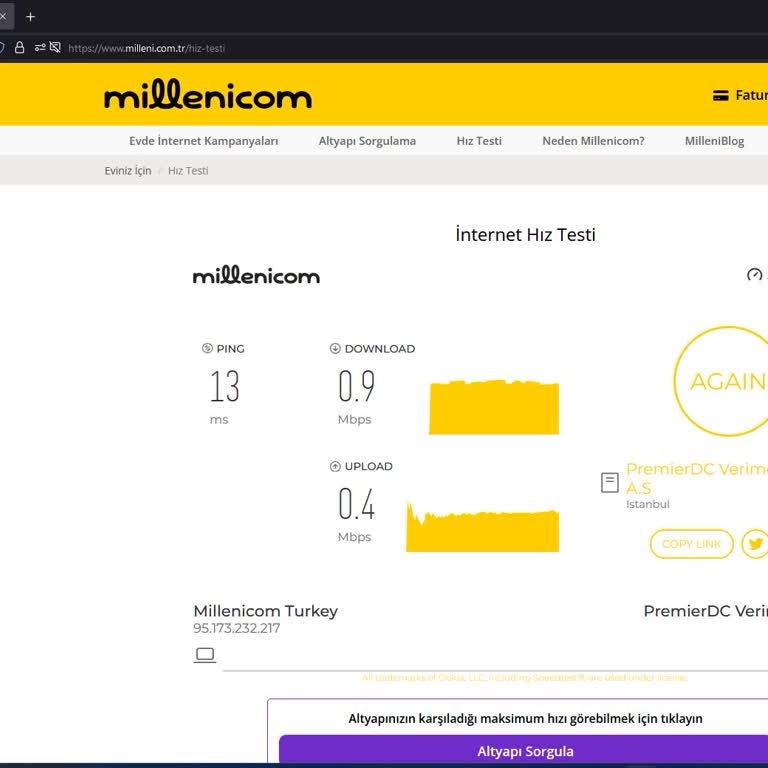Click the small Millenicom logo in speed test widget
The image size is (768, 768).
[x=256, y=275]
